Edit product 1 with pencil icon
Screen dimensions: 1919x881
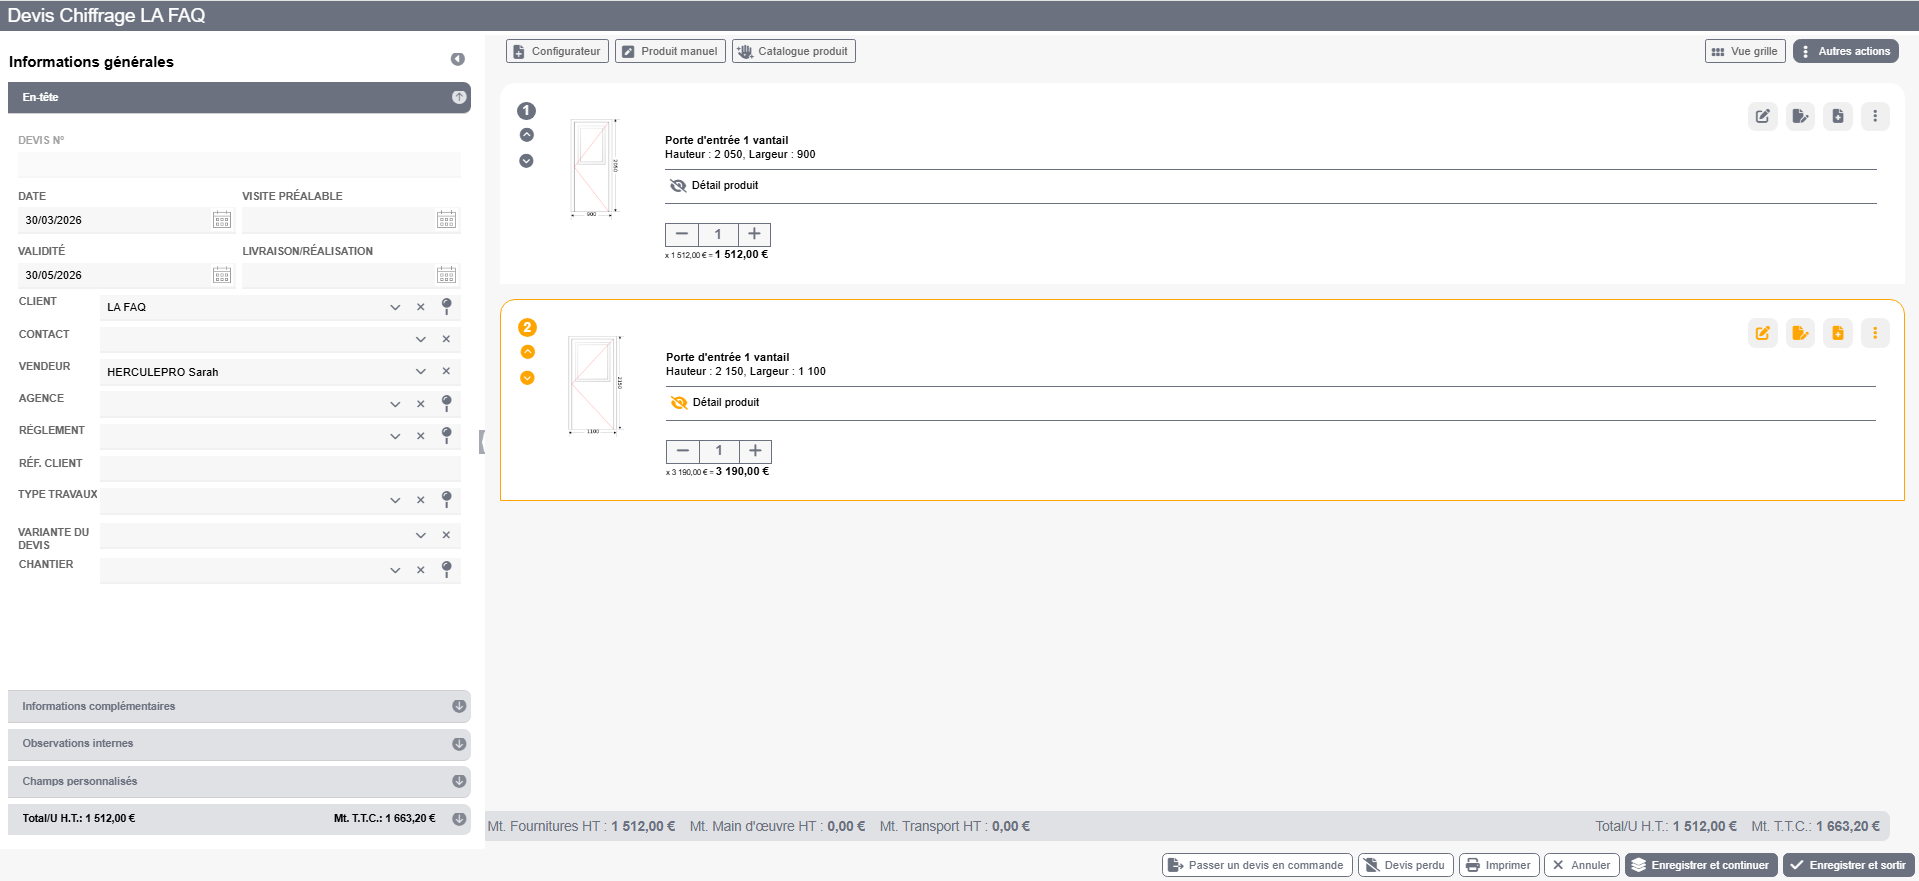[x=1763, y=116]
